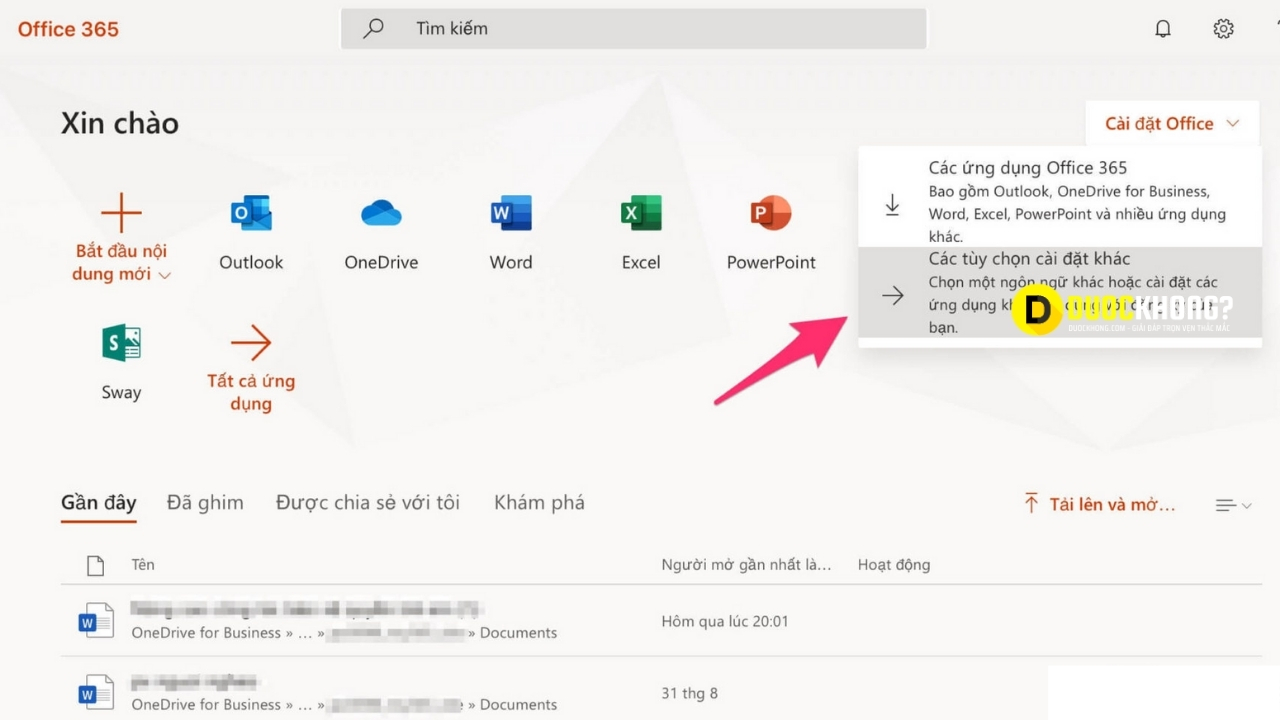
Task: Click the file type column header icon
Action: pos(95,565)
